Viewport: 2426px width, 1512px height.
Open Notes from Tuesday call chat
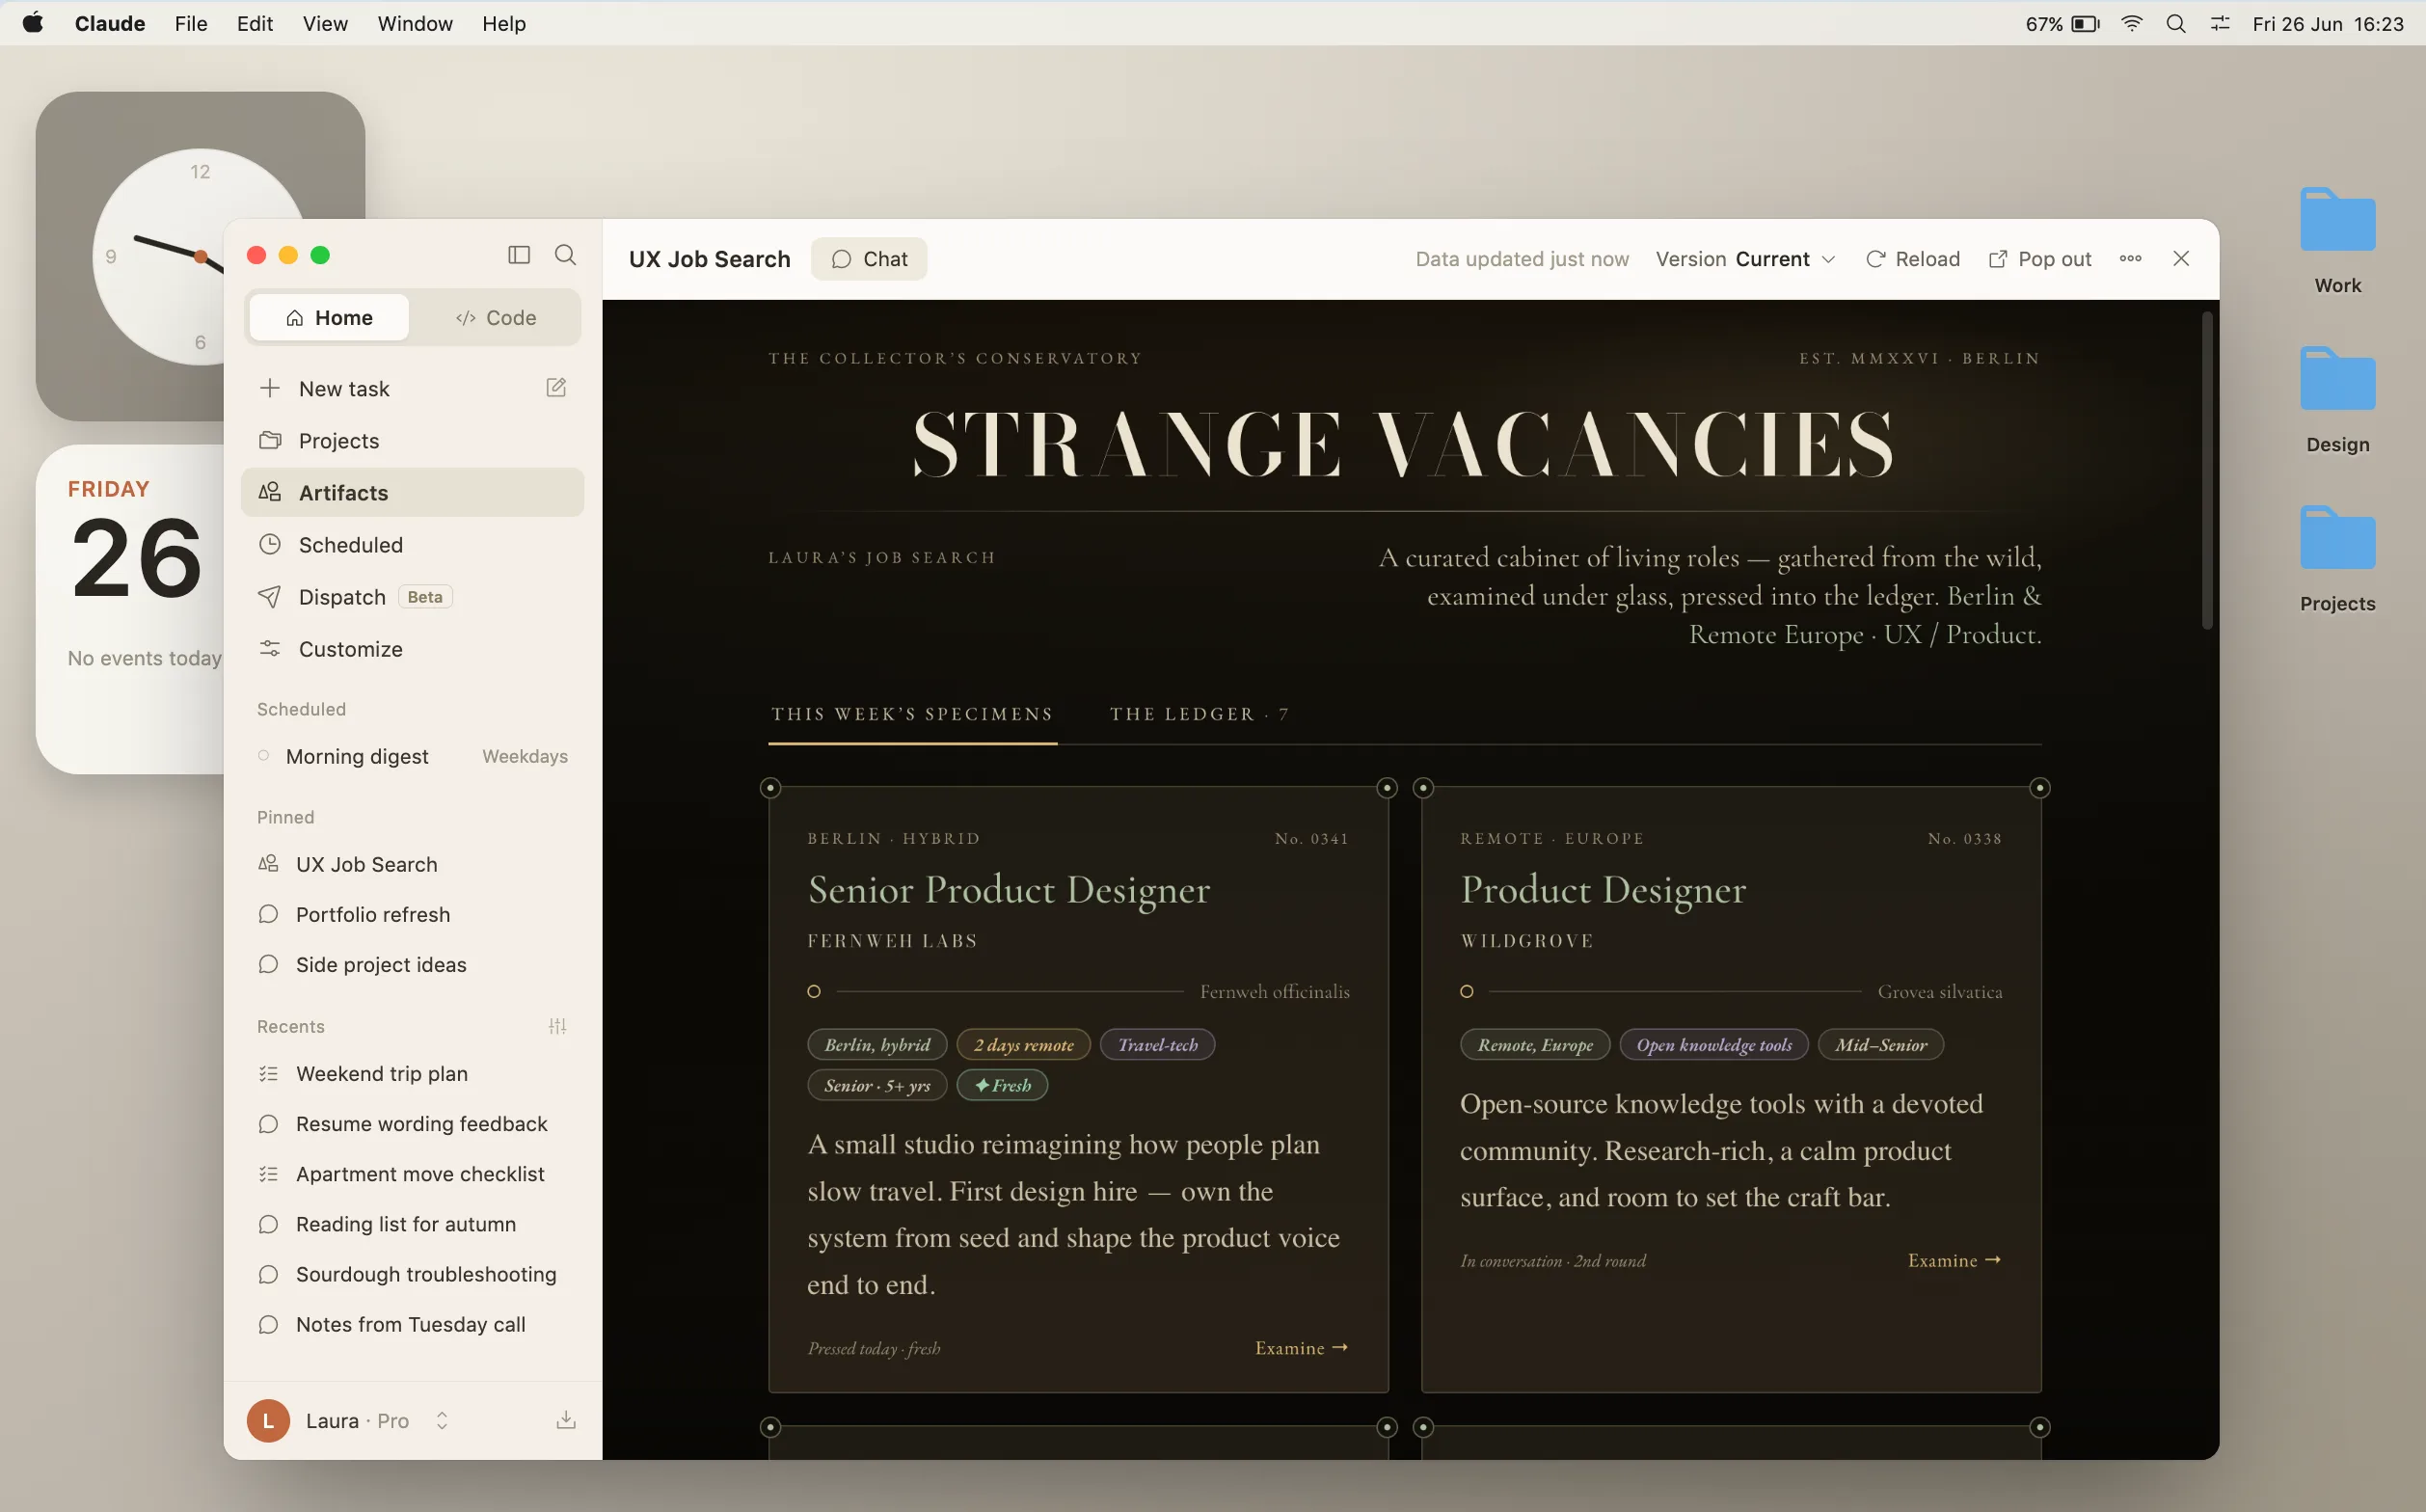[x=412, y=1323]
